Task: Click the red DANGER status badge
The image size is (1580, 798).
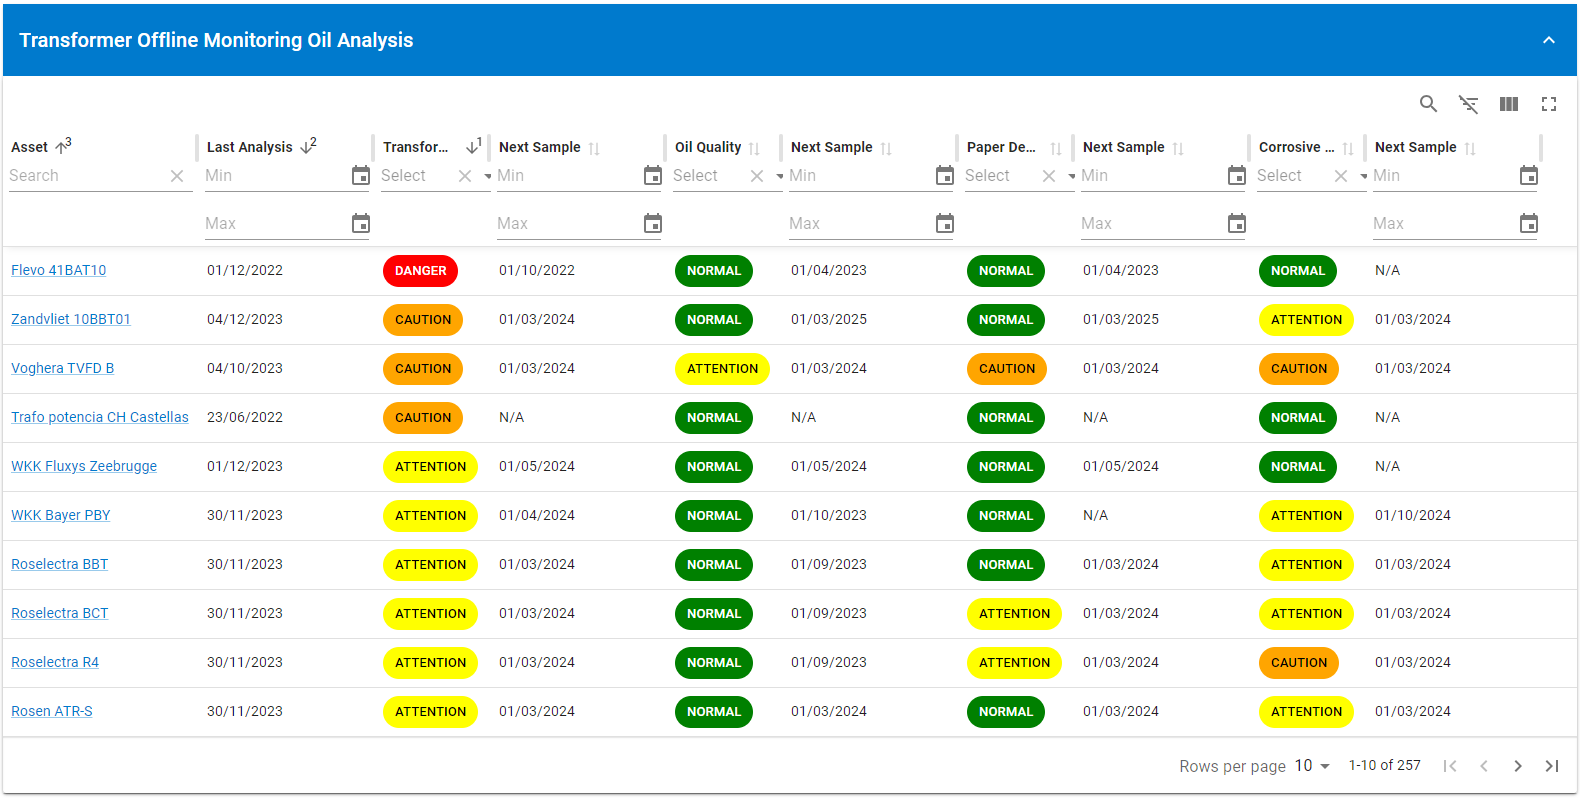Action: (x=421, y=271)
